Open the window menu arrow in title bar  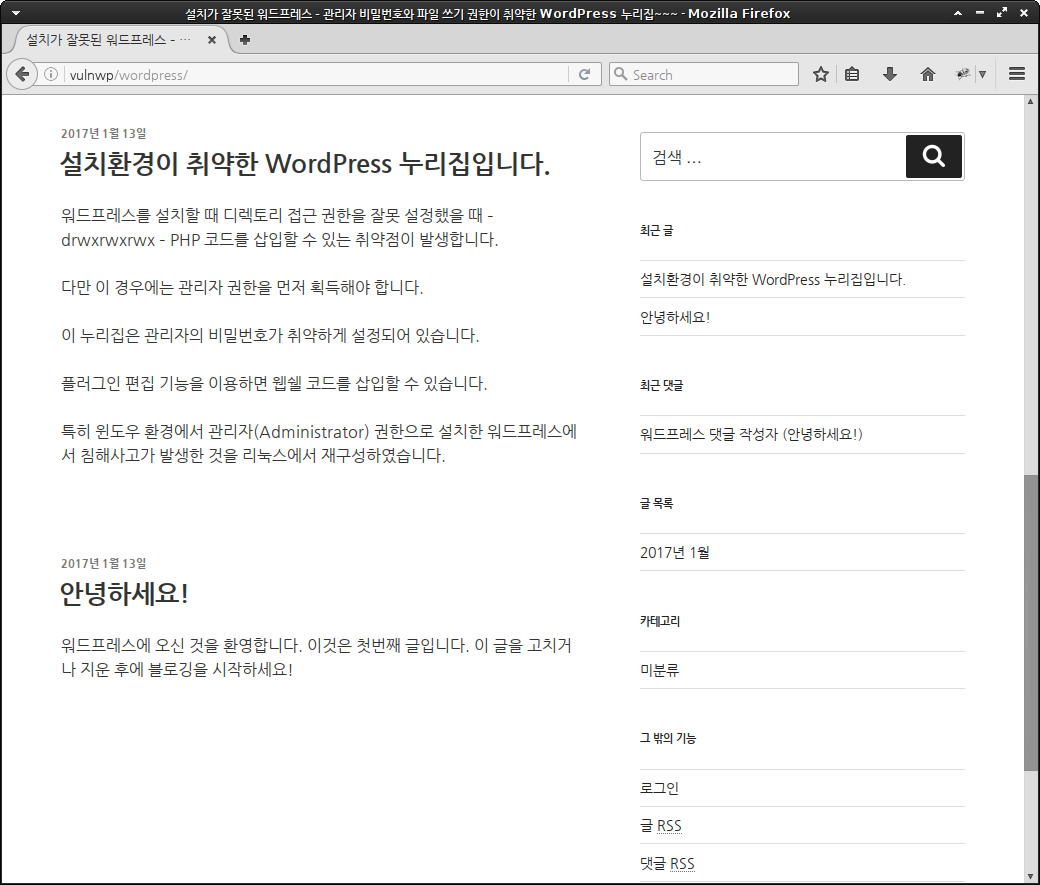click(x=16, y=13)
